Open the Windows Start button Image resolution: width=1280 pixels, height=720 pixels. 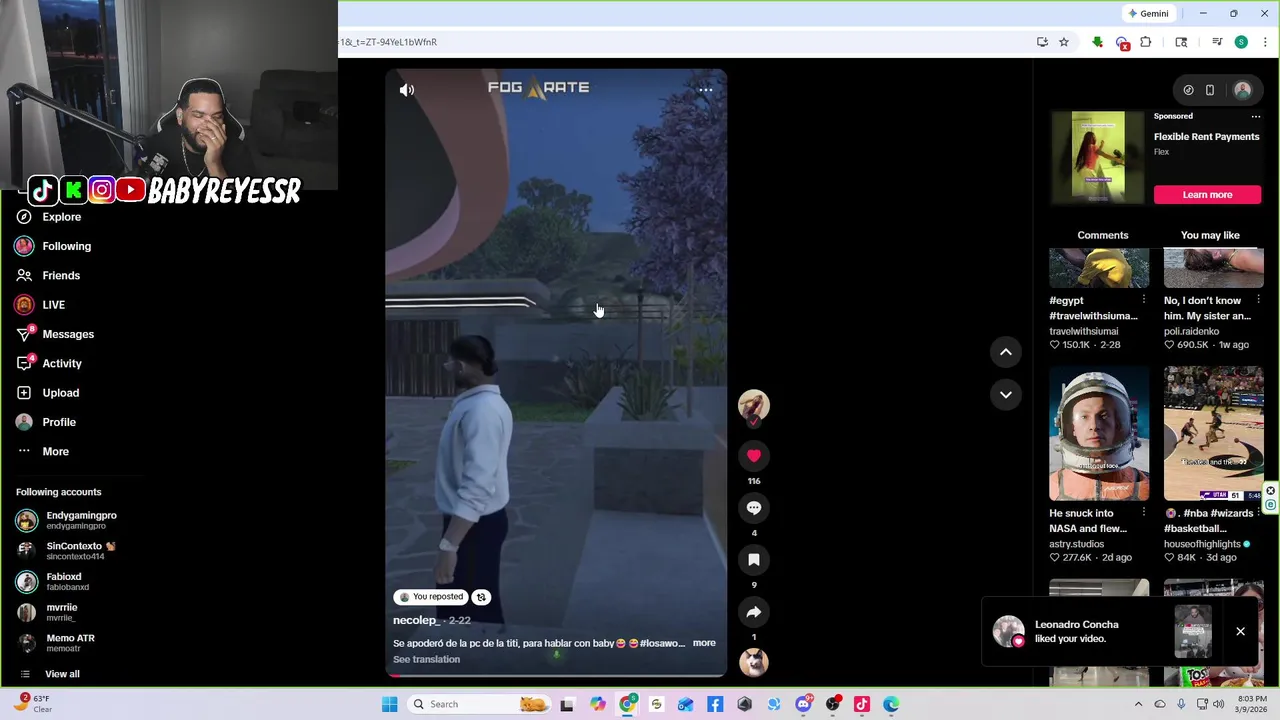[x=389, y=704]
